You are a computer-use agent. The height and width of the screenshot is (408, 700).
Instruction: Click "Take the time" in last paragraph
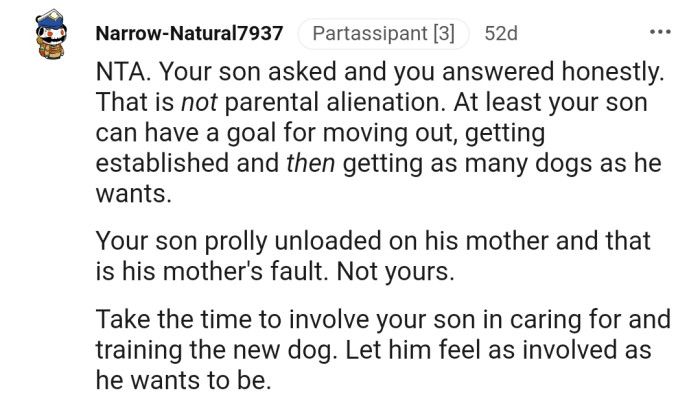[163, 320]
